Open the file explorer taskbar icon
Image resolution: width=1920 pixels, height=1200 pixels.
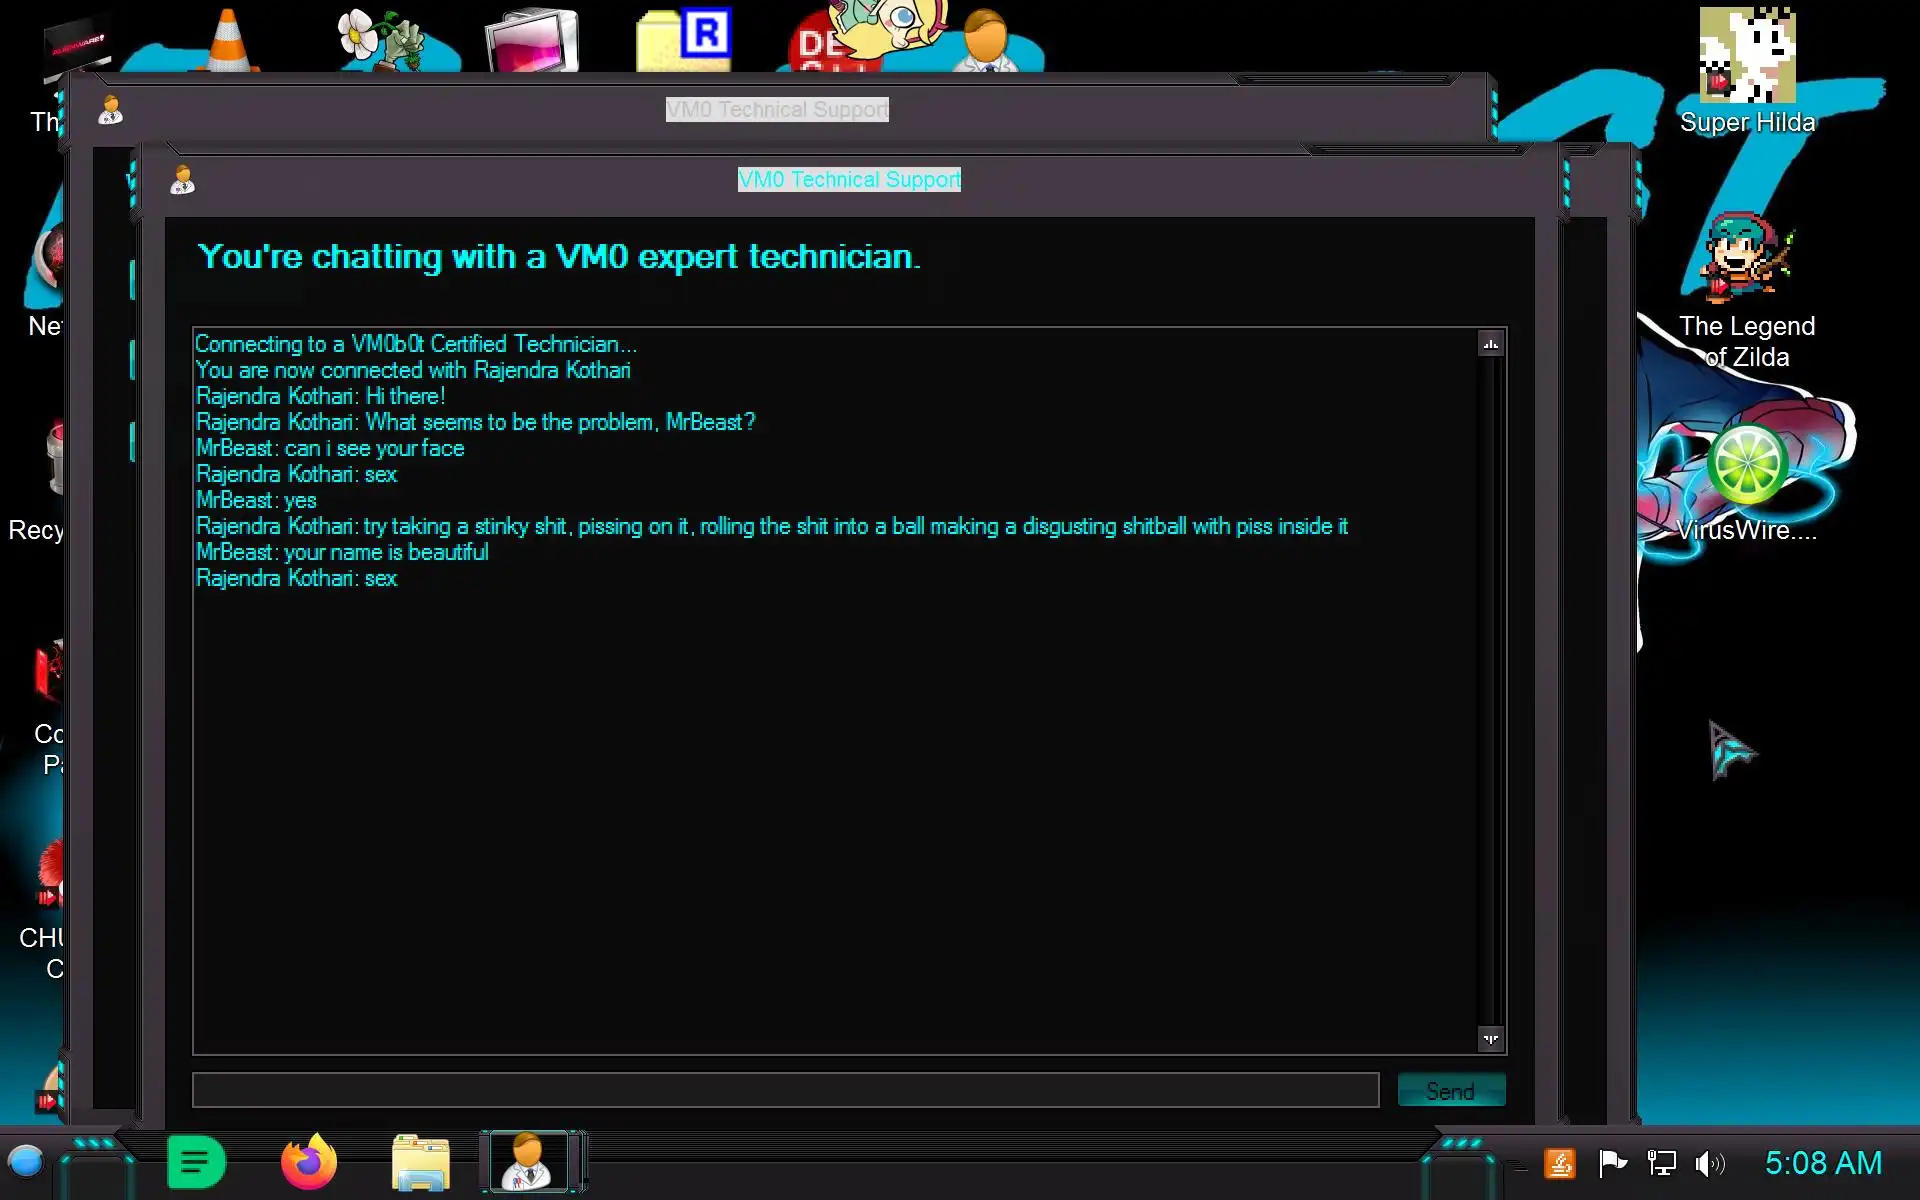coord(421,1162)
